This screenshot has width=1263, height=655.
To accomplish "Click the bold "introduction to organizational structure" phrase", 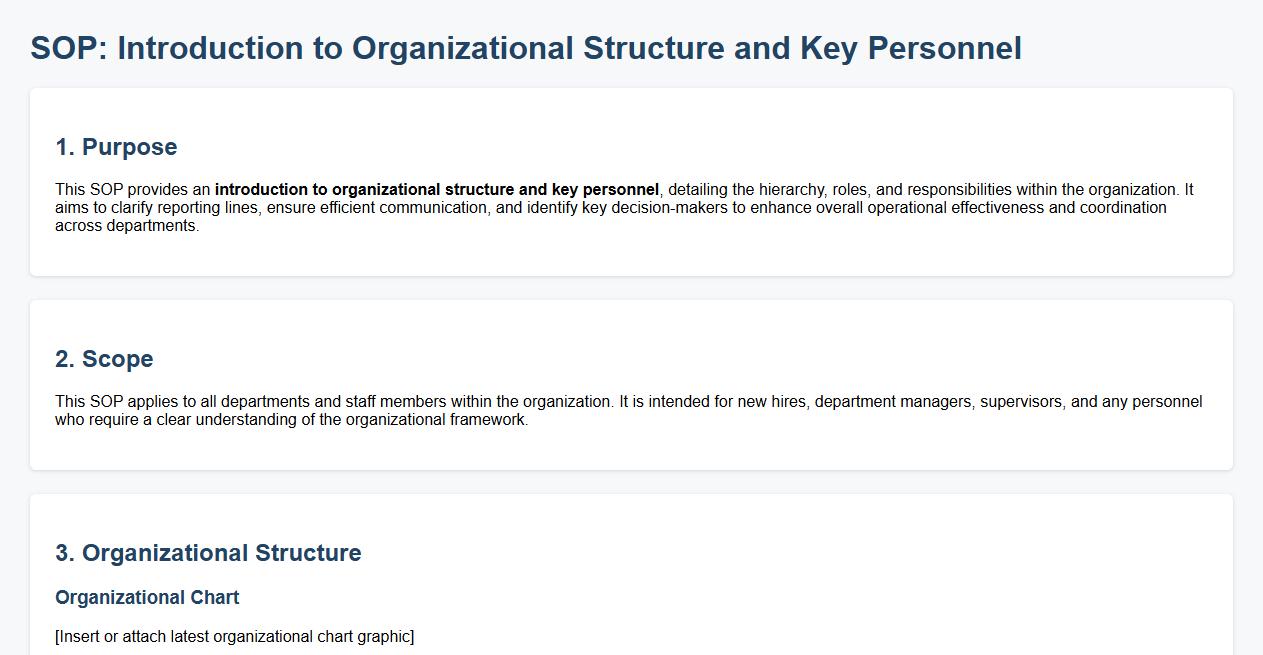I will click(366, 190).
